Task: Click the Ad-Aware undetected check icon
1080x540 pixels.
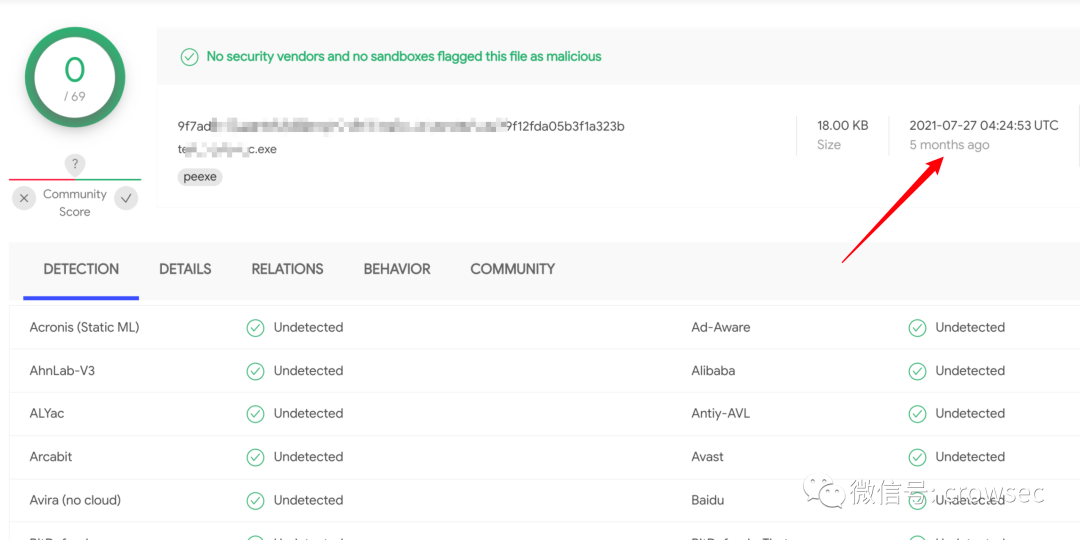Action: point(917,328)
